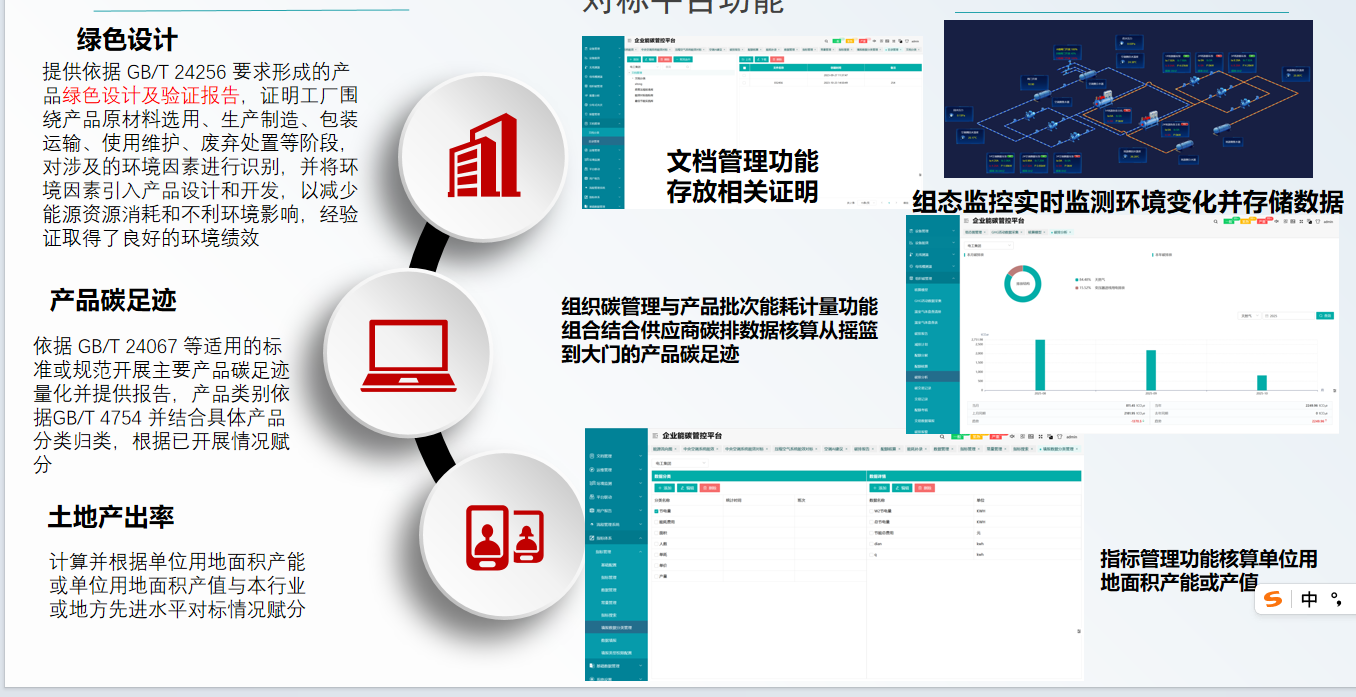Click the red laptop icon beside 产品碳足迹
This screenshot has height=697, width=1356.
pos(410,355)
